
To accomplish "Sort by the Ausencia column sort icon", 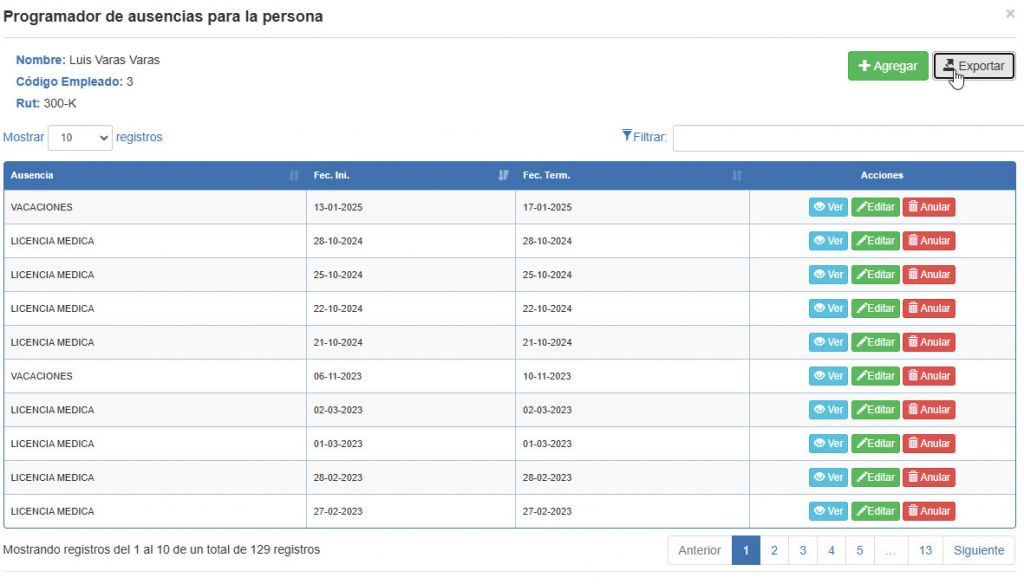I will [294, 175].
